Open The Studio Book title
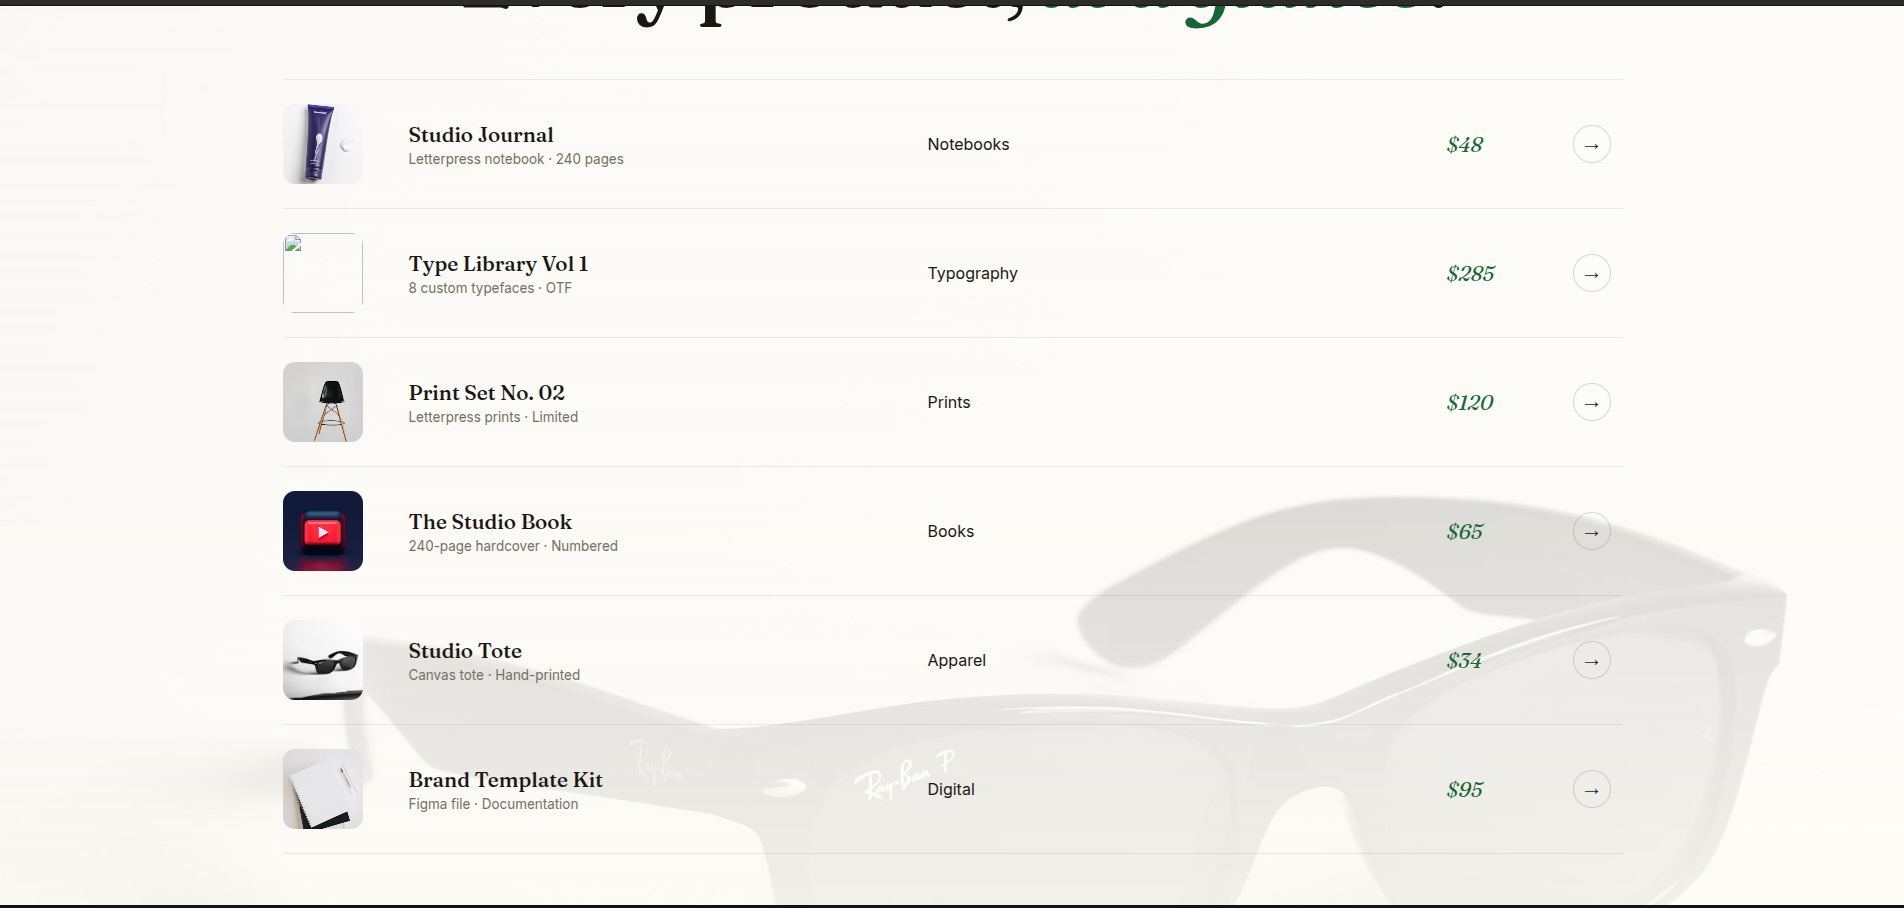The width and height of the screenshot is (1904, 908). tap(490, 522)
